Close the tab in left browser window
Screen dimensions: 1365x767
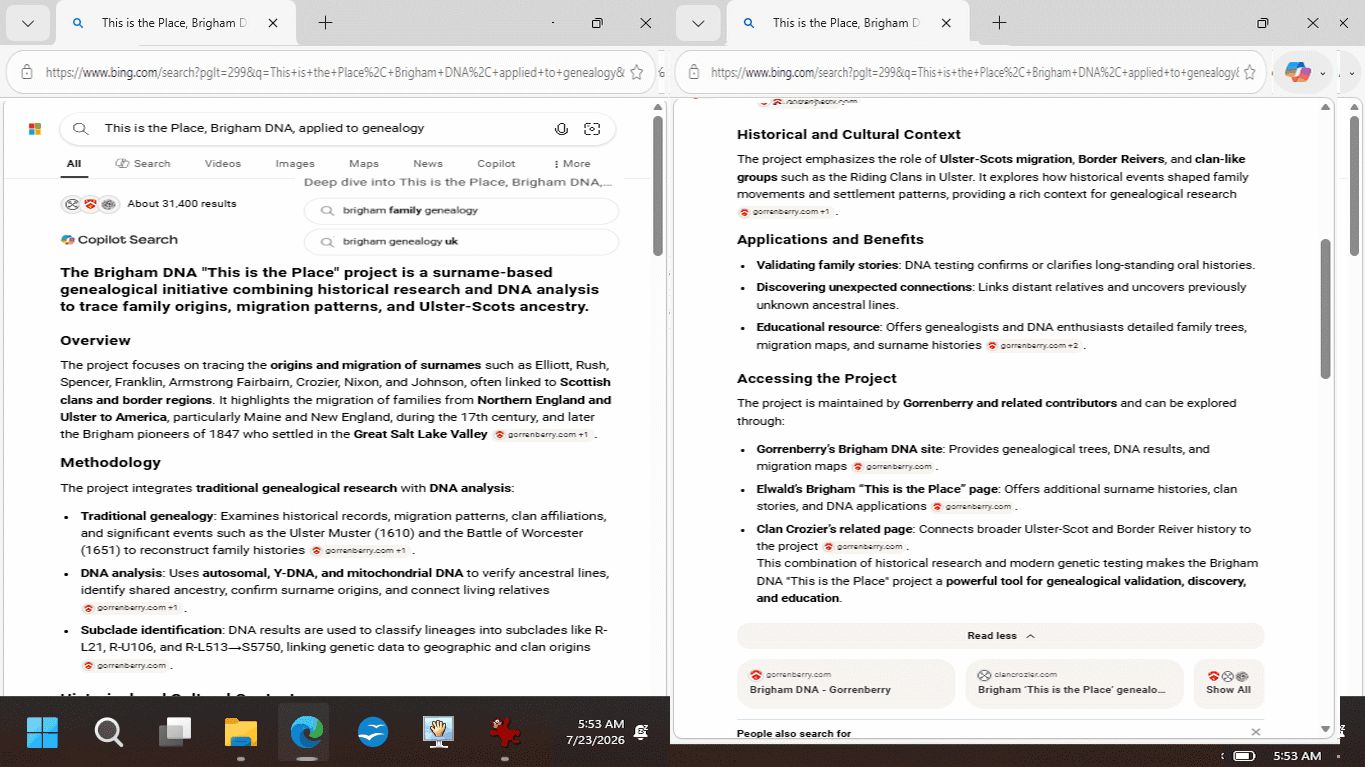[273, 23]
